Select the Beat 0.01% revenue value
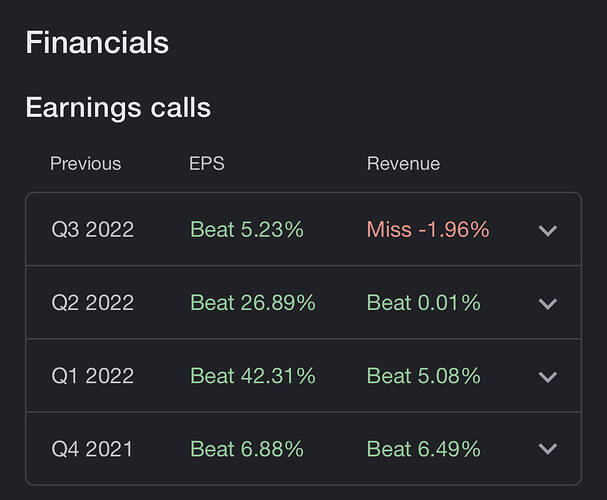 [x=424, y=302]
